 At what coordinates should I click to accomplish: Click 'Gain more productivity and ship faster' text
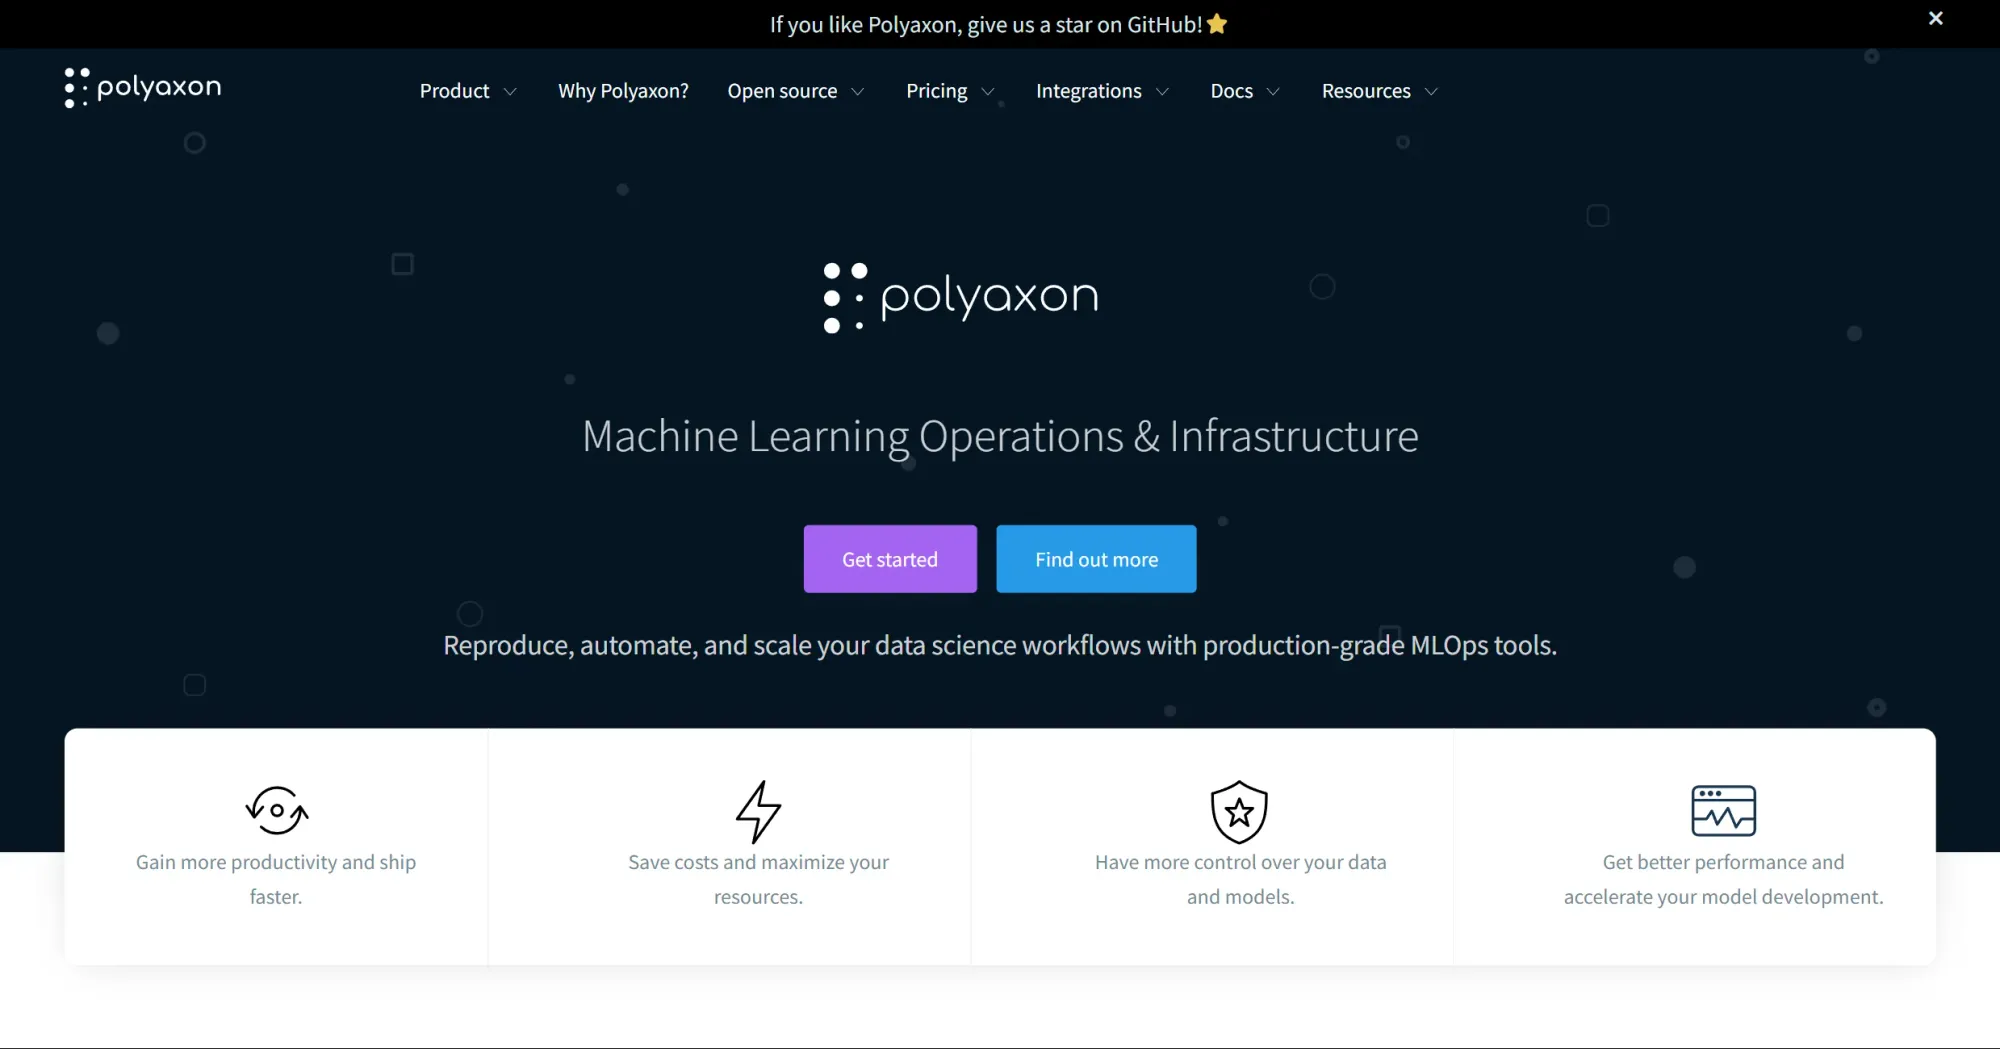(276, 879)
